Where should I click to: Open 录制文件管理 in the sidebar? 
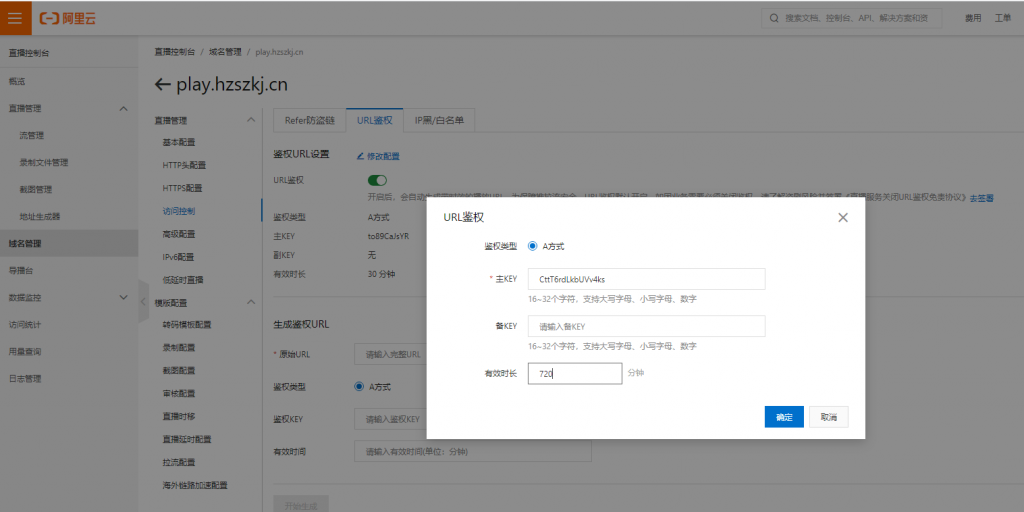(x=44, y=163)
